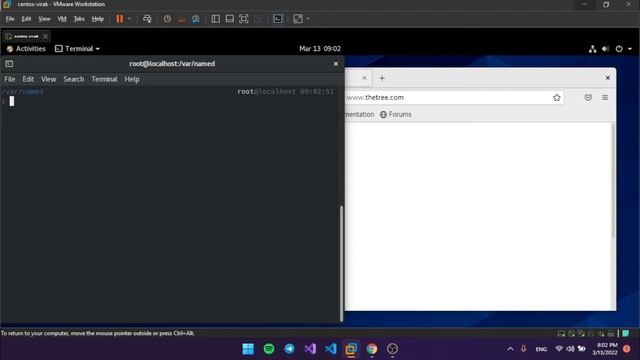
Task: Enter full screen mode icon in VMware
Action: [244, 19]
